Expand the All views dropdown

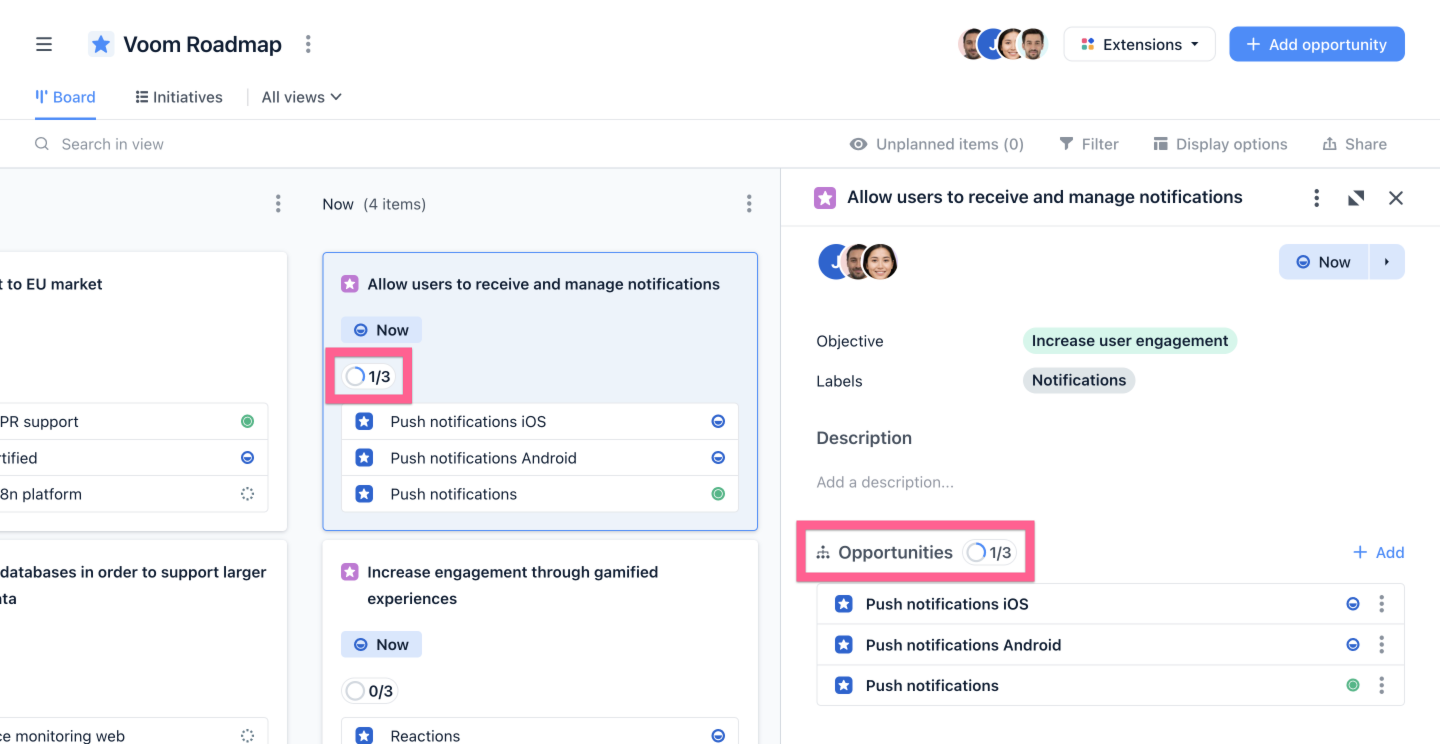(x=302, y=97)
